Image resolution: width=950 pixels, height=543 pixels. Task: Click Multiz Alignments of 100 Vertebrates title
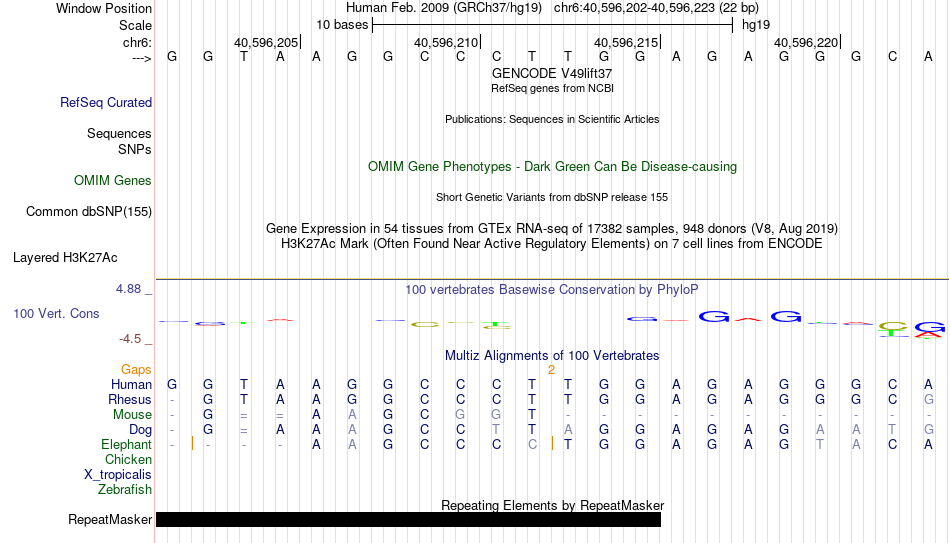click(x=552, y=356)
